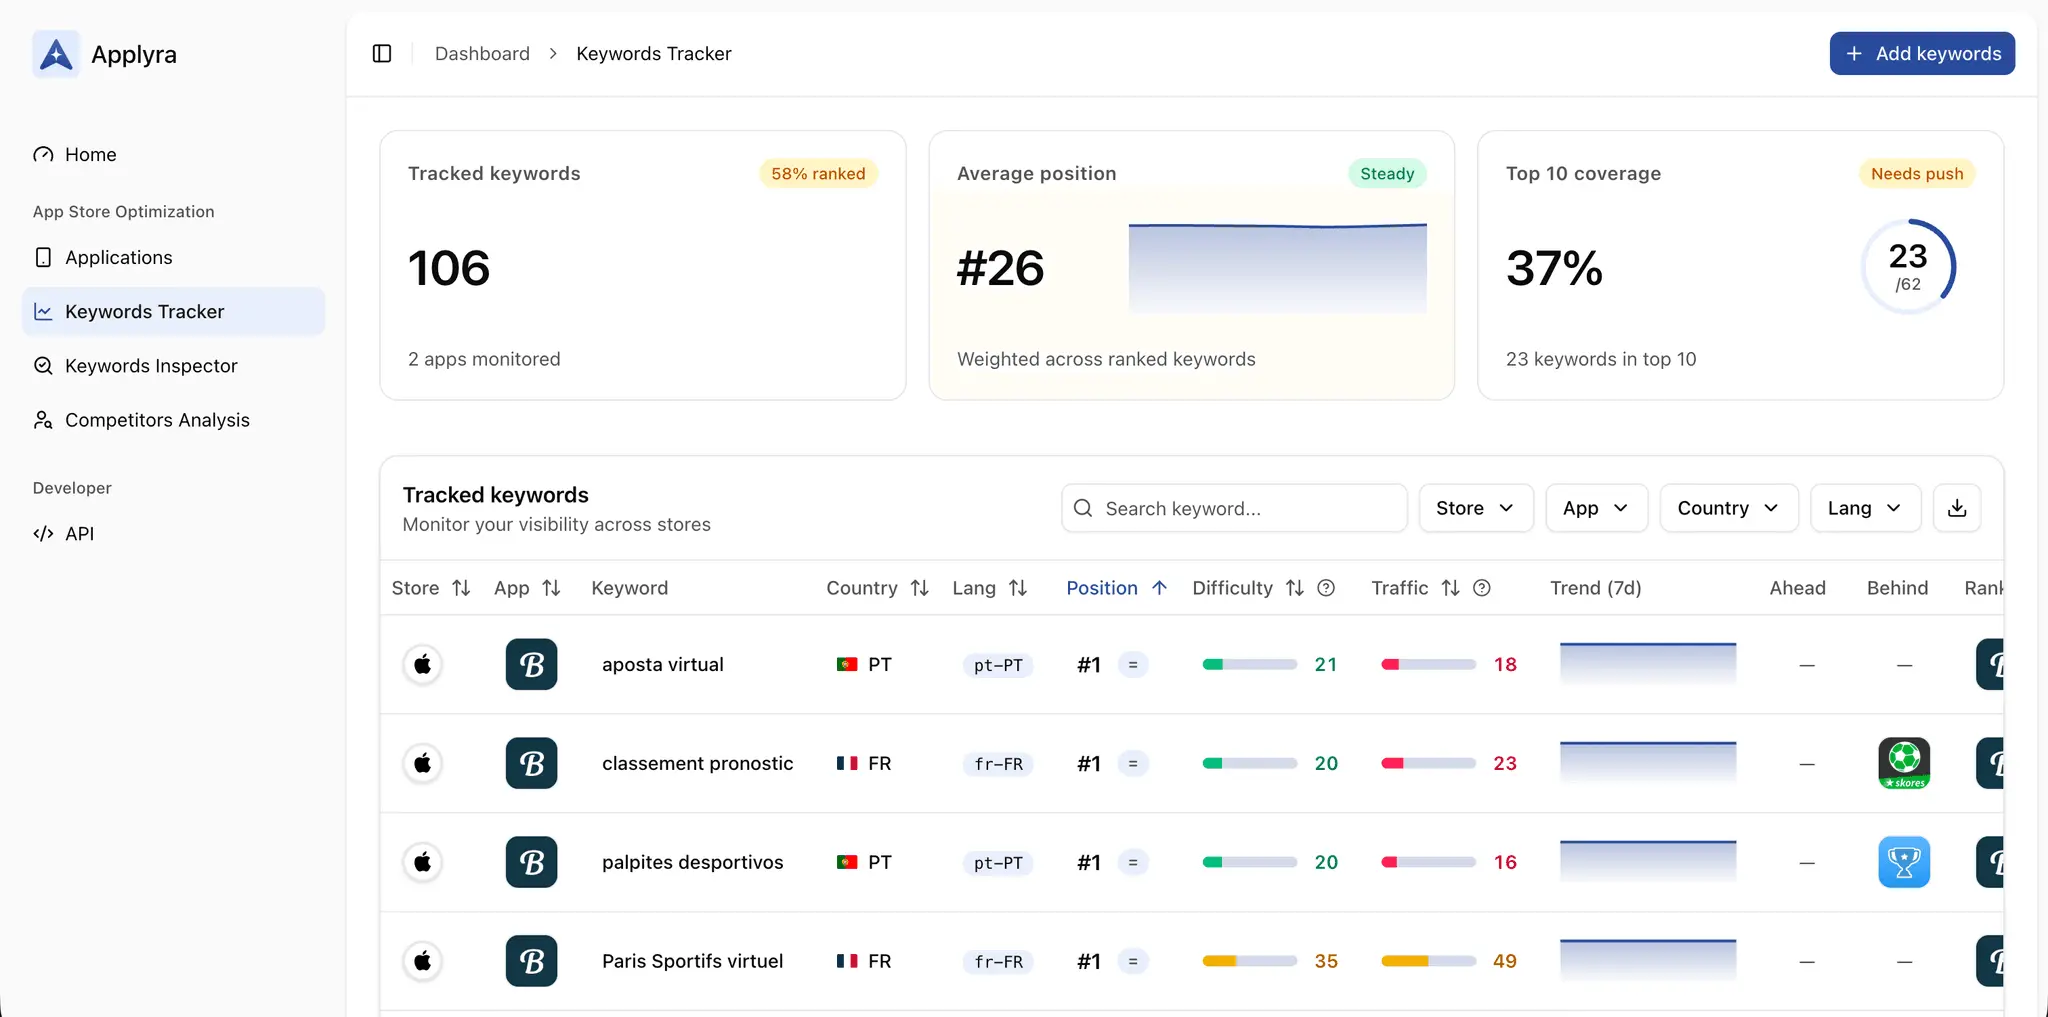Click the difficulty bar for Paris Sportifs virtuel
This screenshot has width=2048, height=1017.
pyautogui.click(x=1249, y=962)
